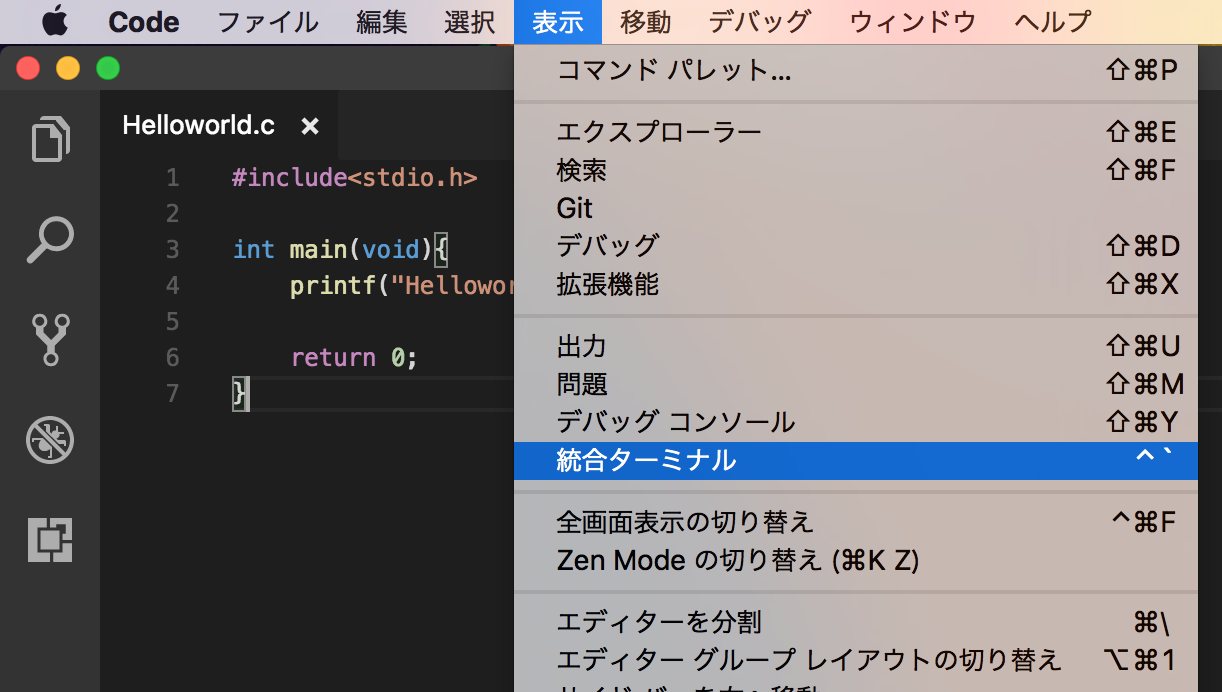The width and height of the screenshot is (1222, 692).
Task: Choose 出力 from the dropdown menu
Action: pos(856,347)
